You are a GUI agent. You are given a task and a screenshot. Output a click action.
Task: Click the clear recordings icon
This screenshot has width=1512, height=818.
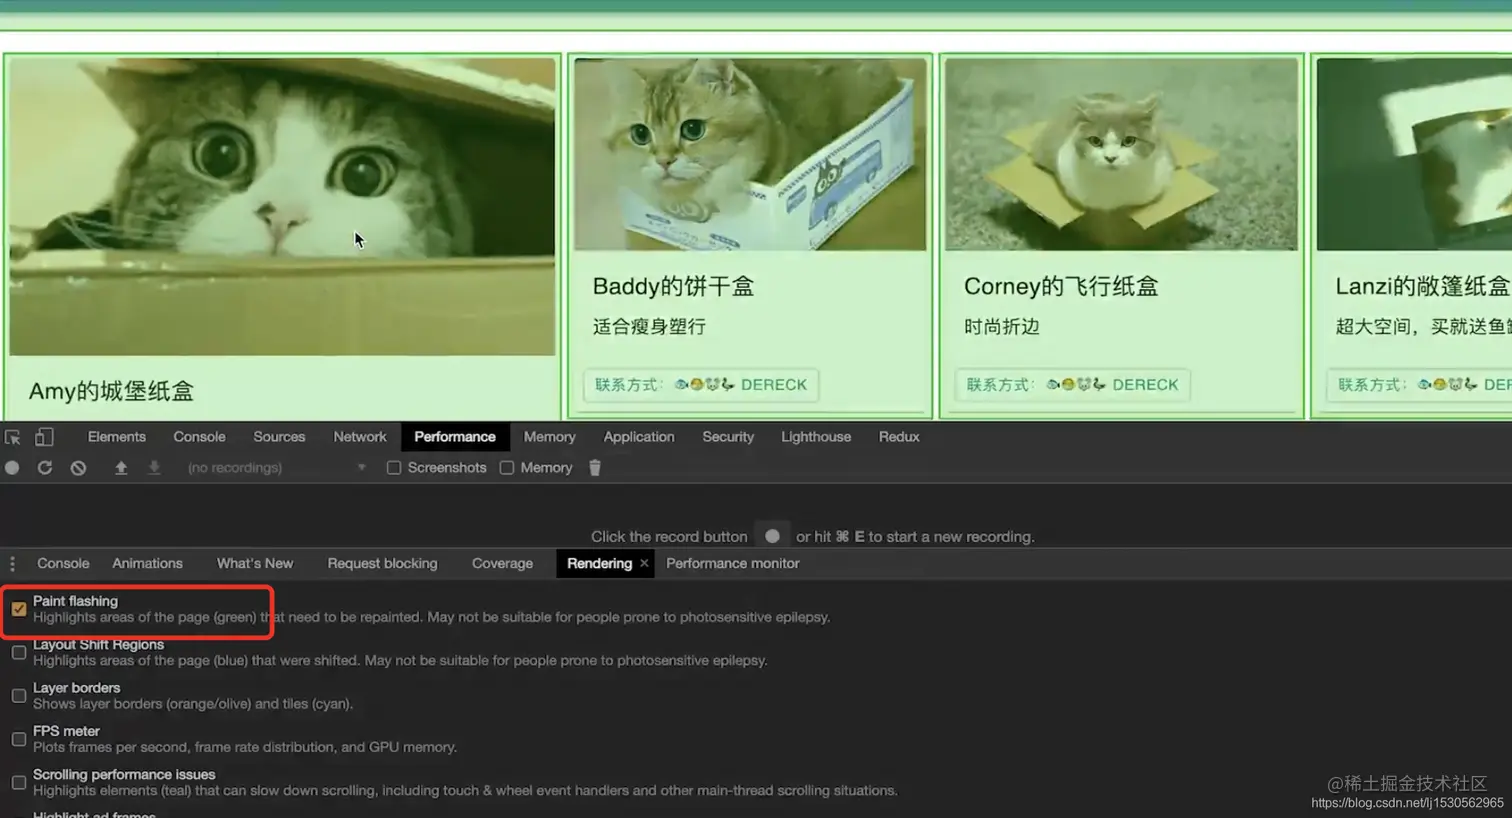[78, 467]
